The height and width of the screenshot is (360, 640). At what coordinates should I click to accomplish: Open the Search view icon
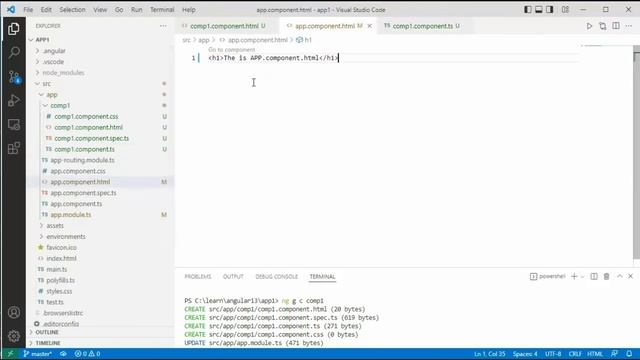click(x=13, y=52)
